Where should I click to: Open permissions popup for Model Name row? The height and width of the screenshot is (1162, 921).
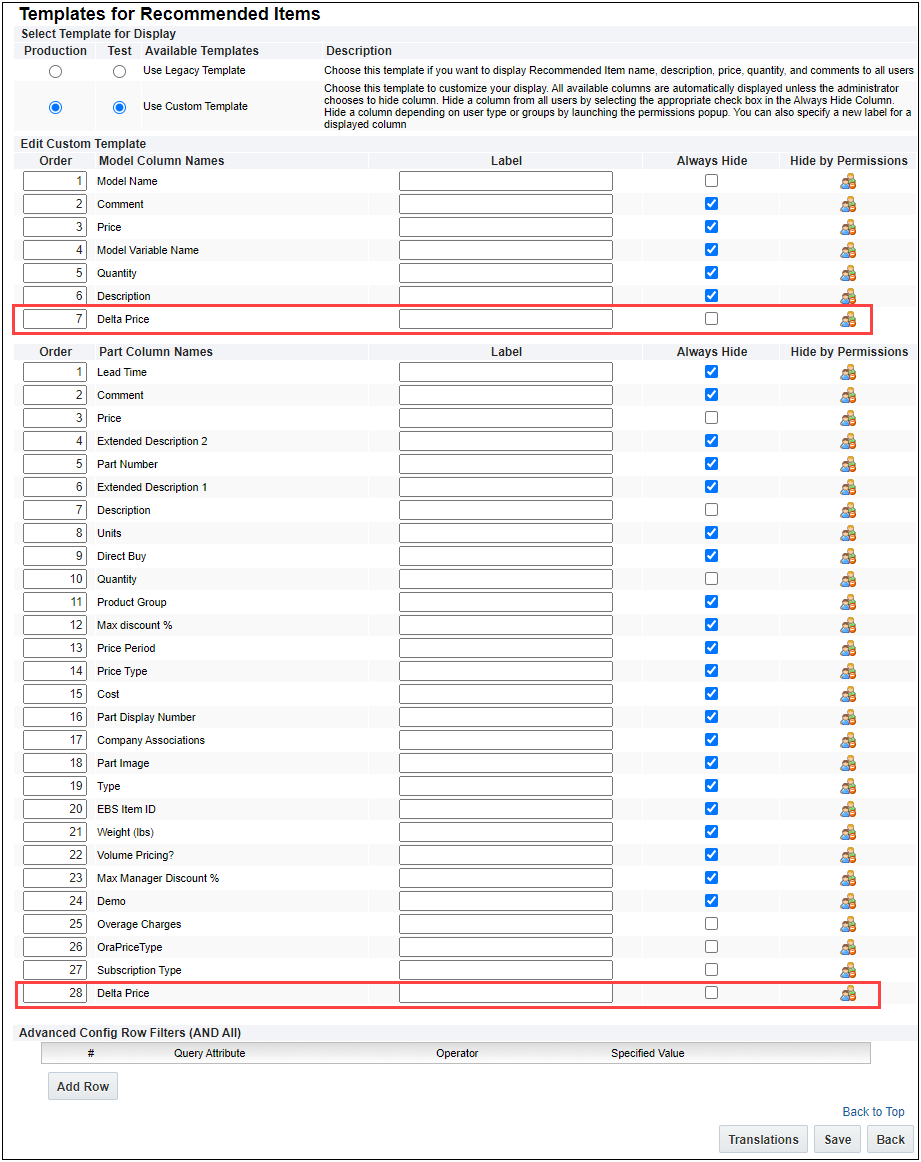pos(848,182)
